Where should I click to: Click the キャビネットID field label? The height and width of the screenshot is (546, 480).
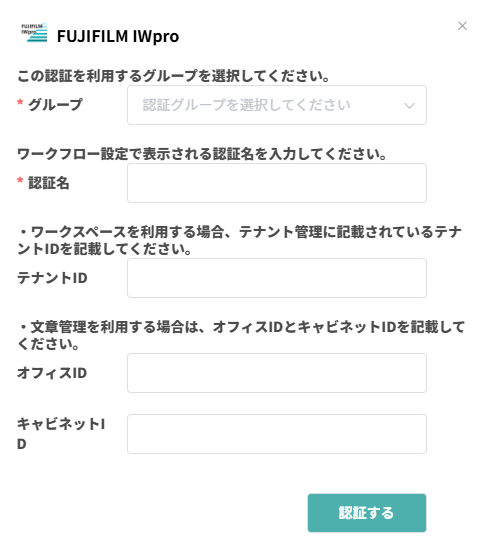coord(61,434)
